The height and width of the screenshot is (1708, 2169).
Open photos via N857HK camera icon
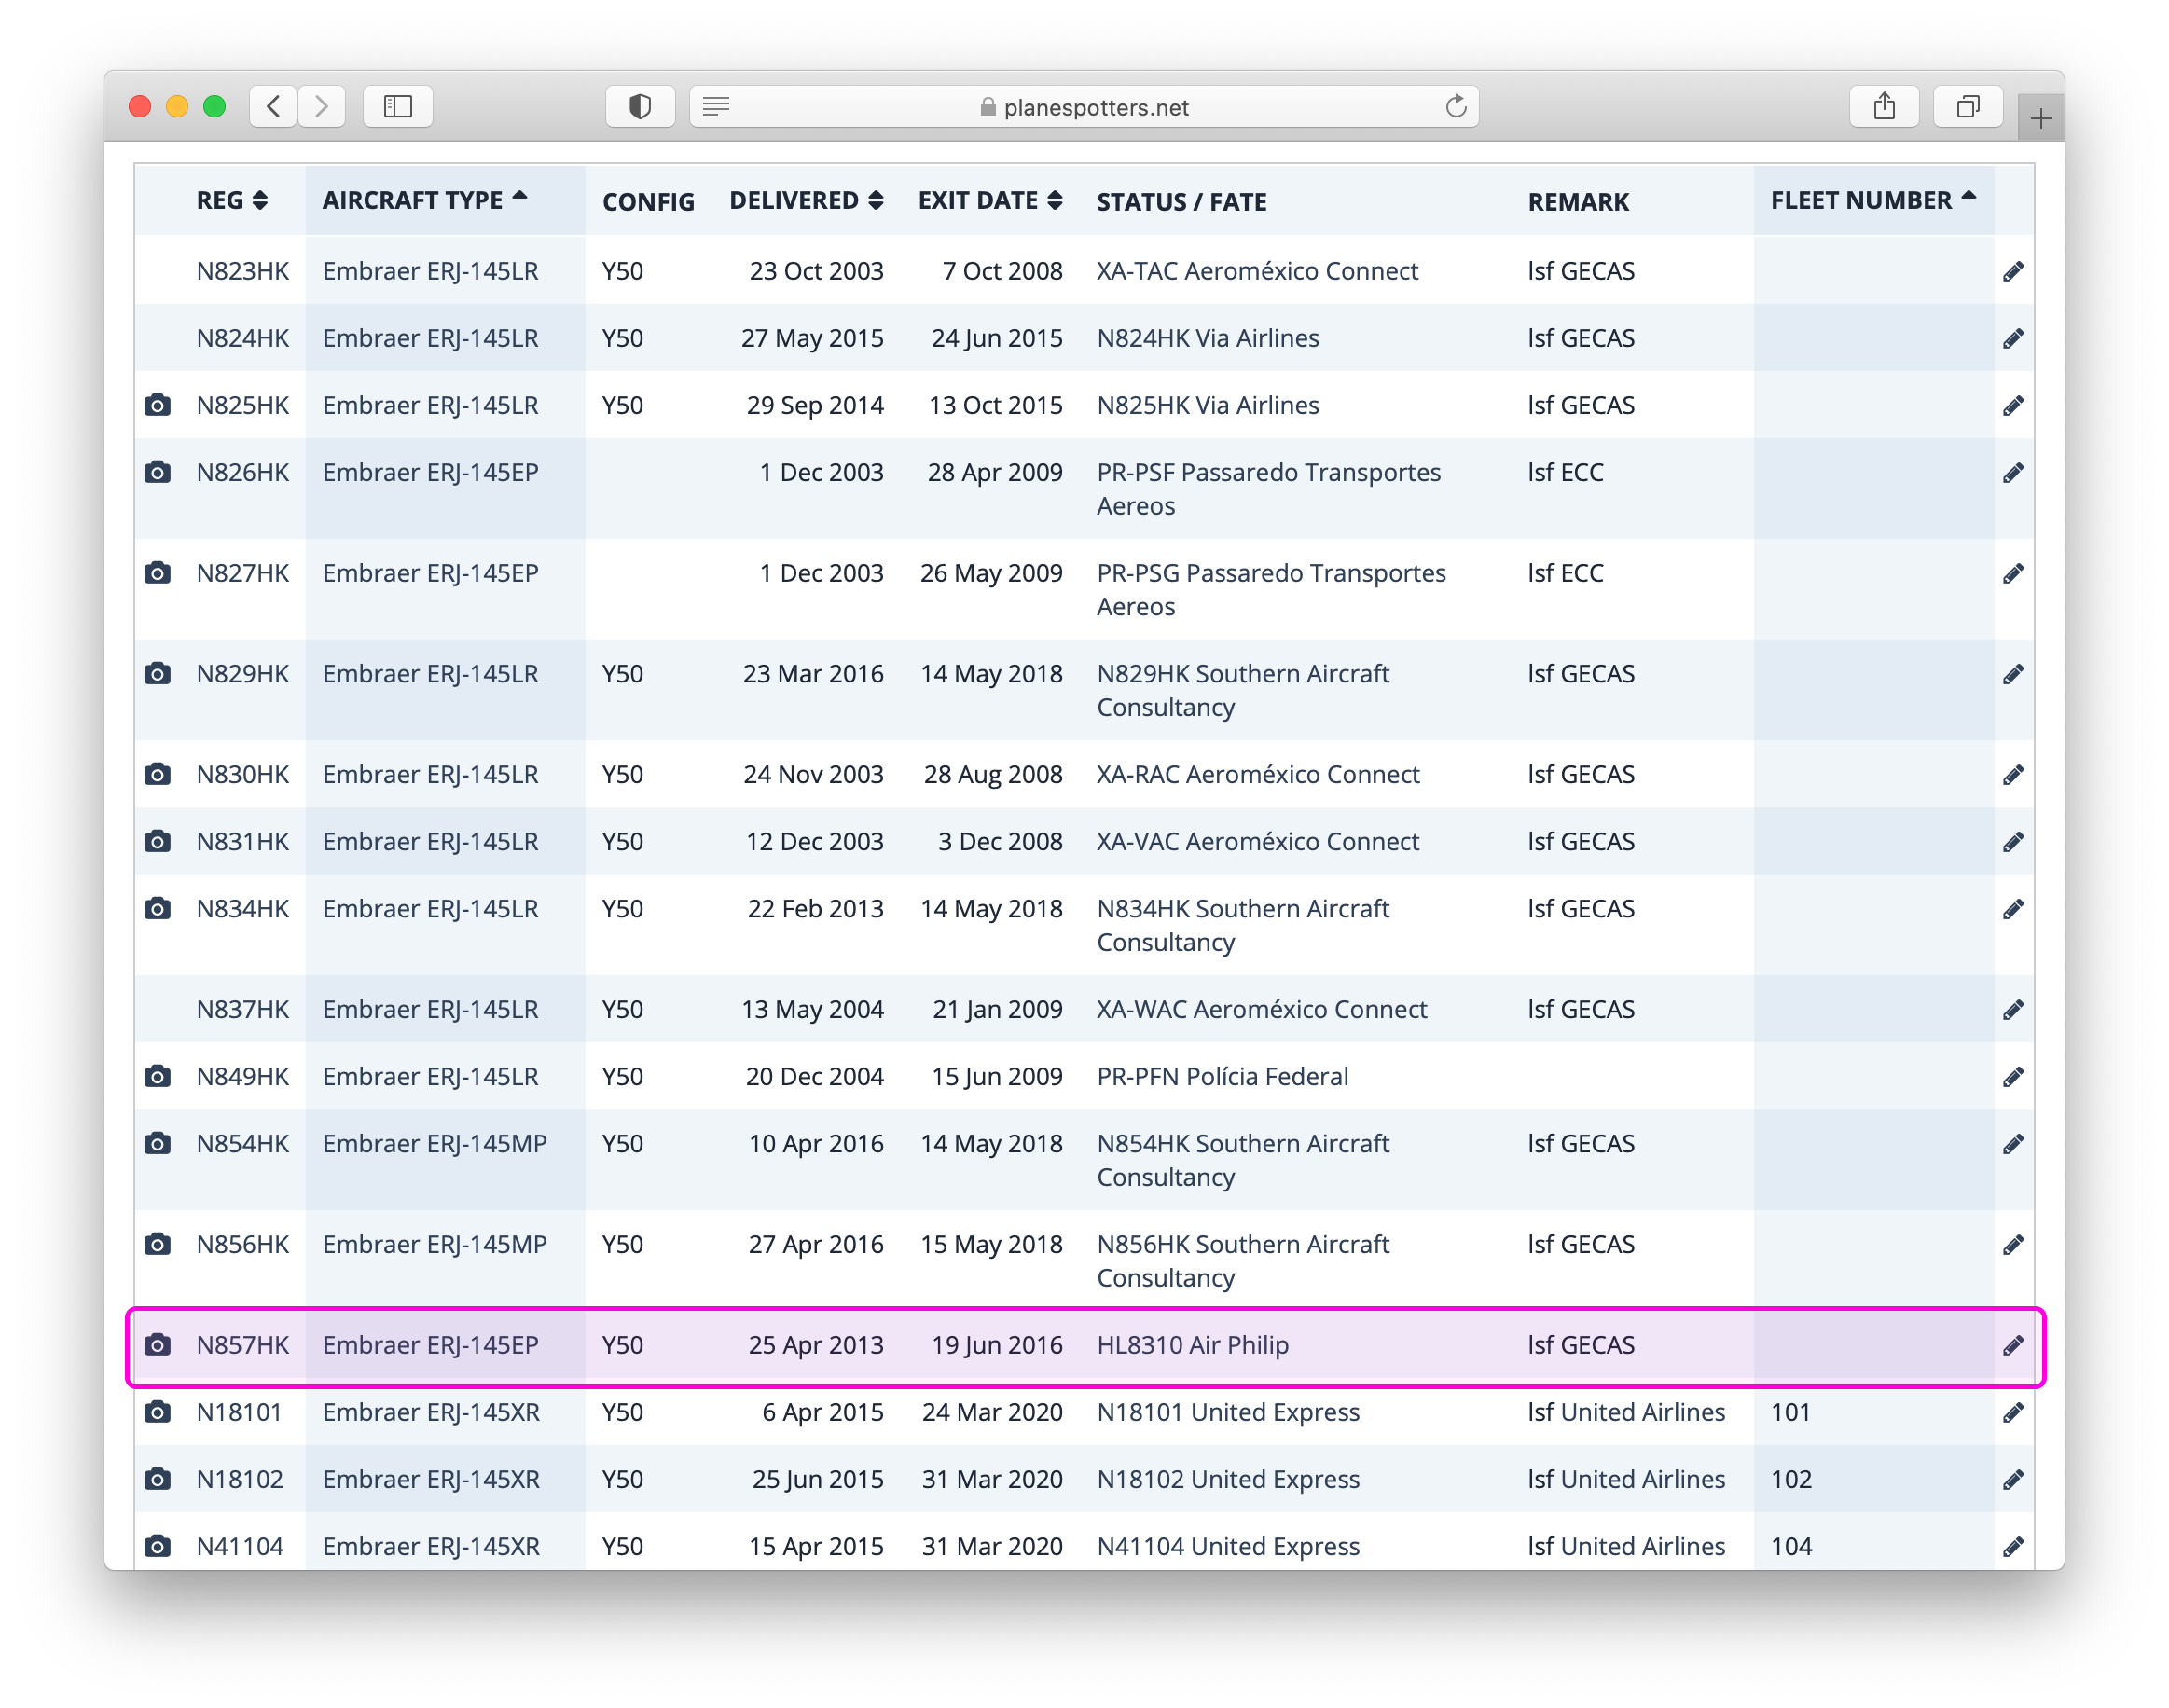(x=157, y=1345)
